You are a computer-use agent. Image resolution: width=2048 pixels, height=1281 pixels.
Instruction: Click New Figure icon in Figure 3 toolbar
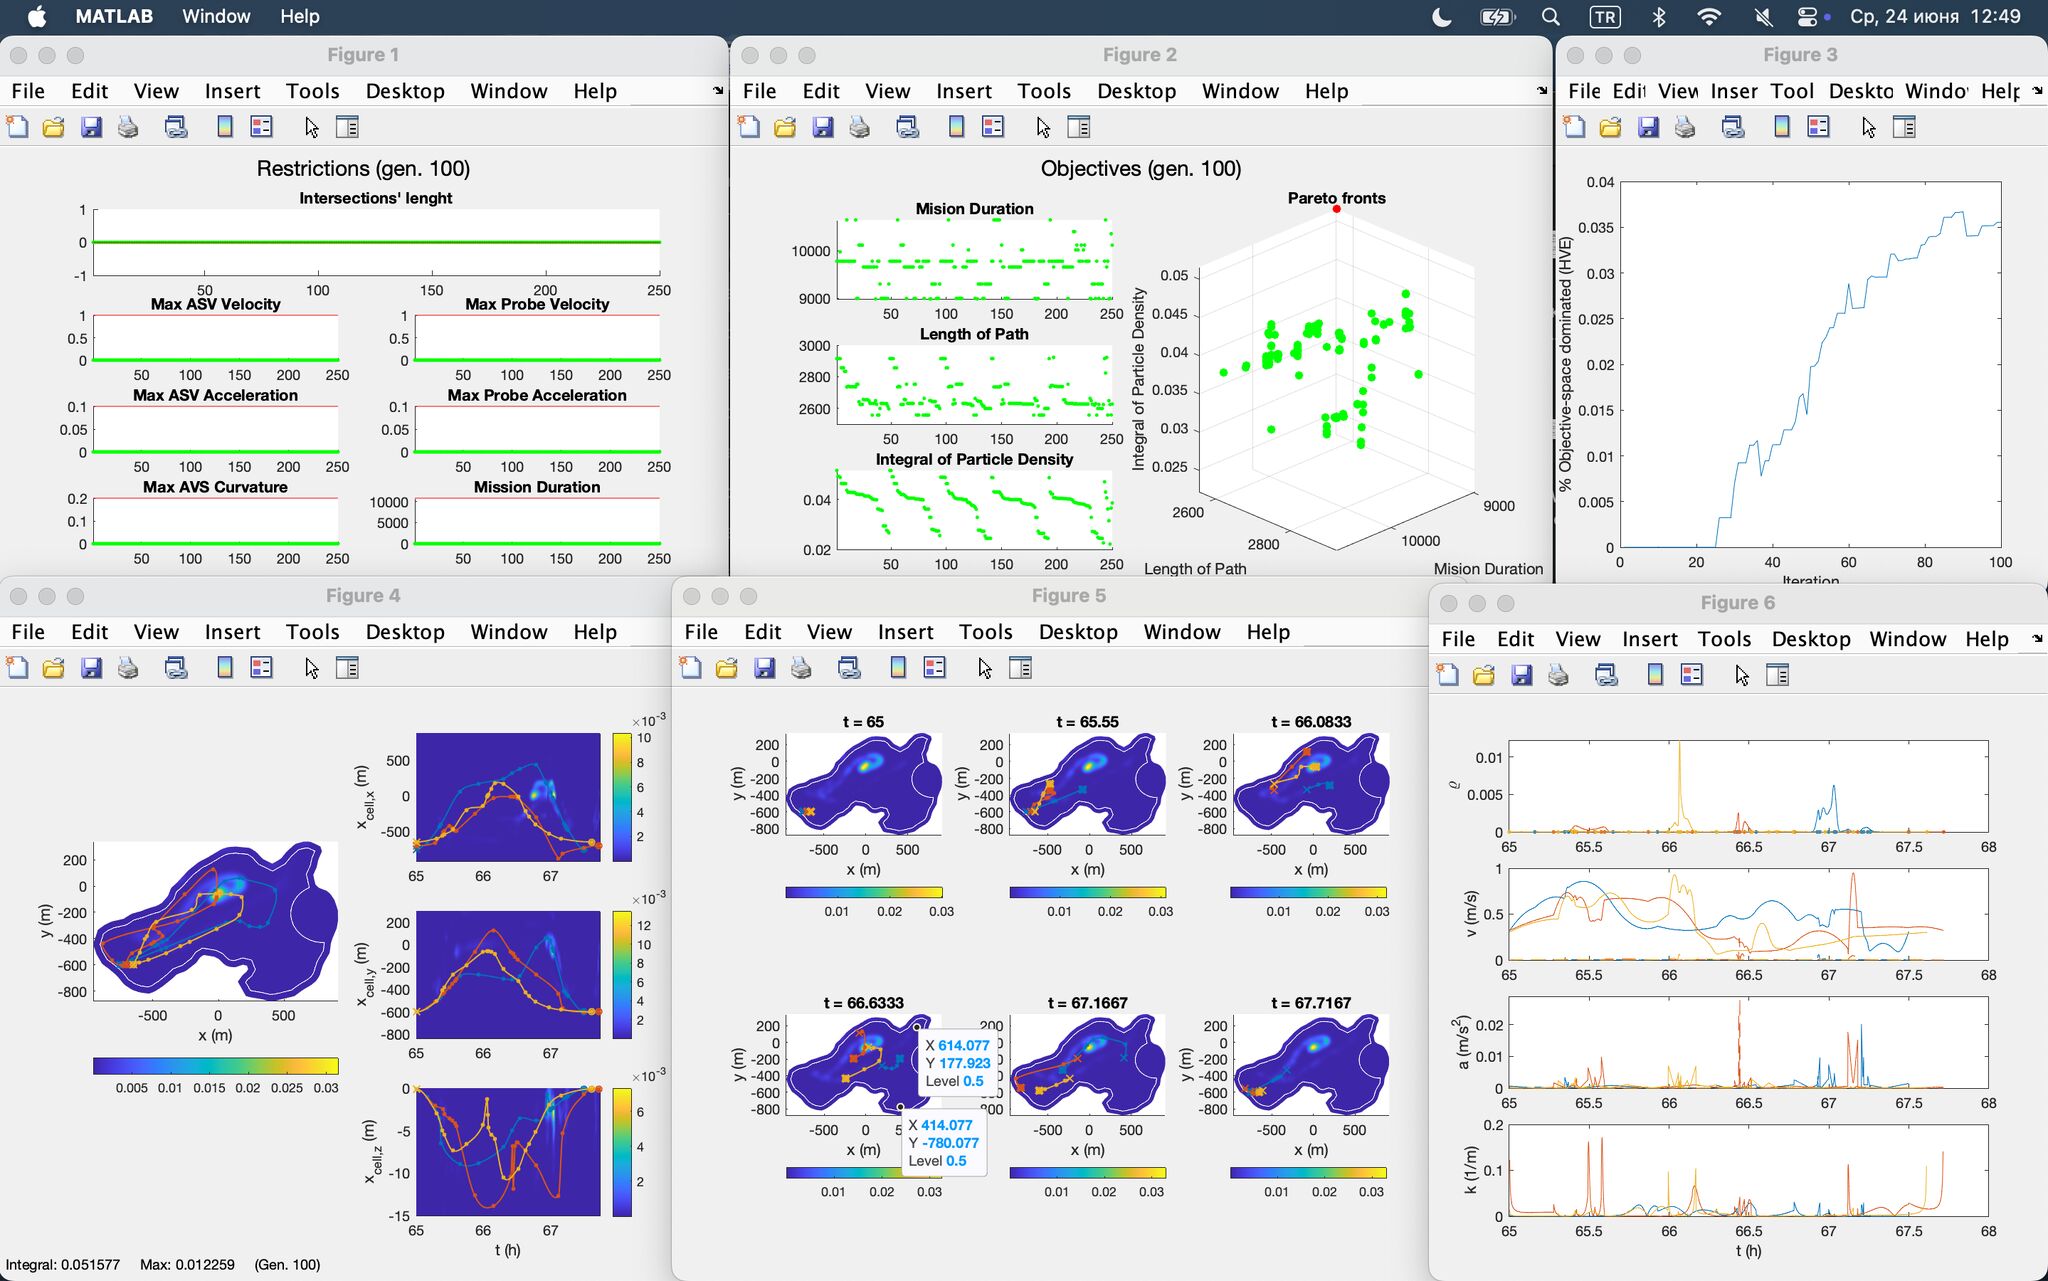(x=1574, y=127)
